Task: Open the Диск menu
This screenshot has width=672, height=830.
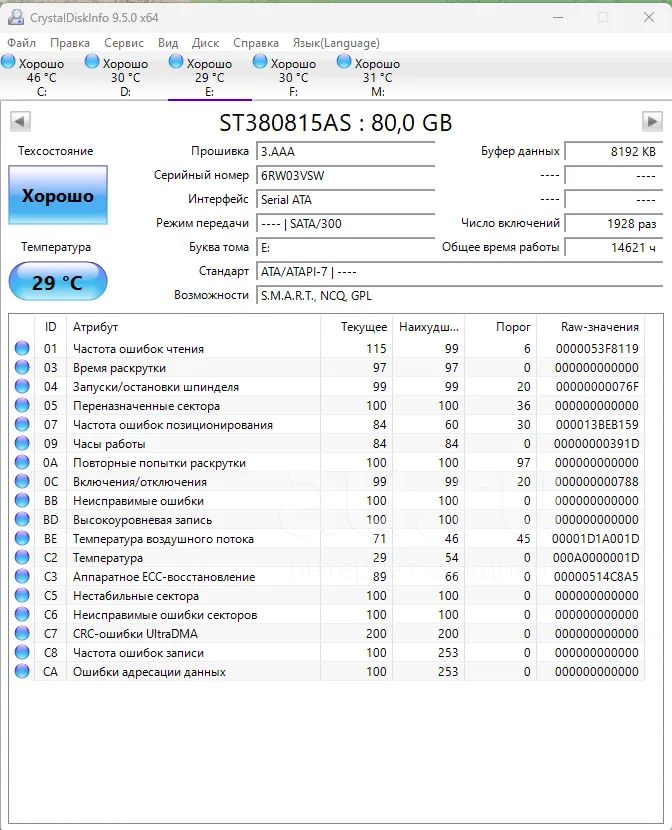Action: click(205, 43)
